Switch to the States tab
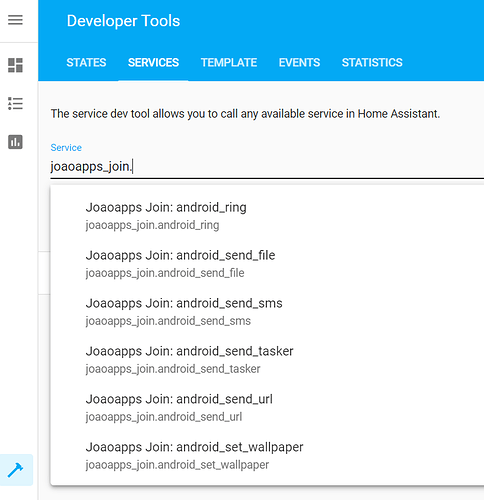484x500 pixels. [86, 63]
